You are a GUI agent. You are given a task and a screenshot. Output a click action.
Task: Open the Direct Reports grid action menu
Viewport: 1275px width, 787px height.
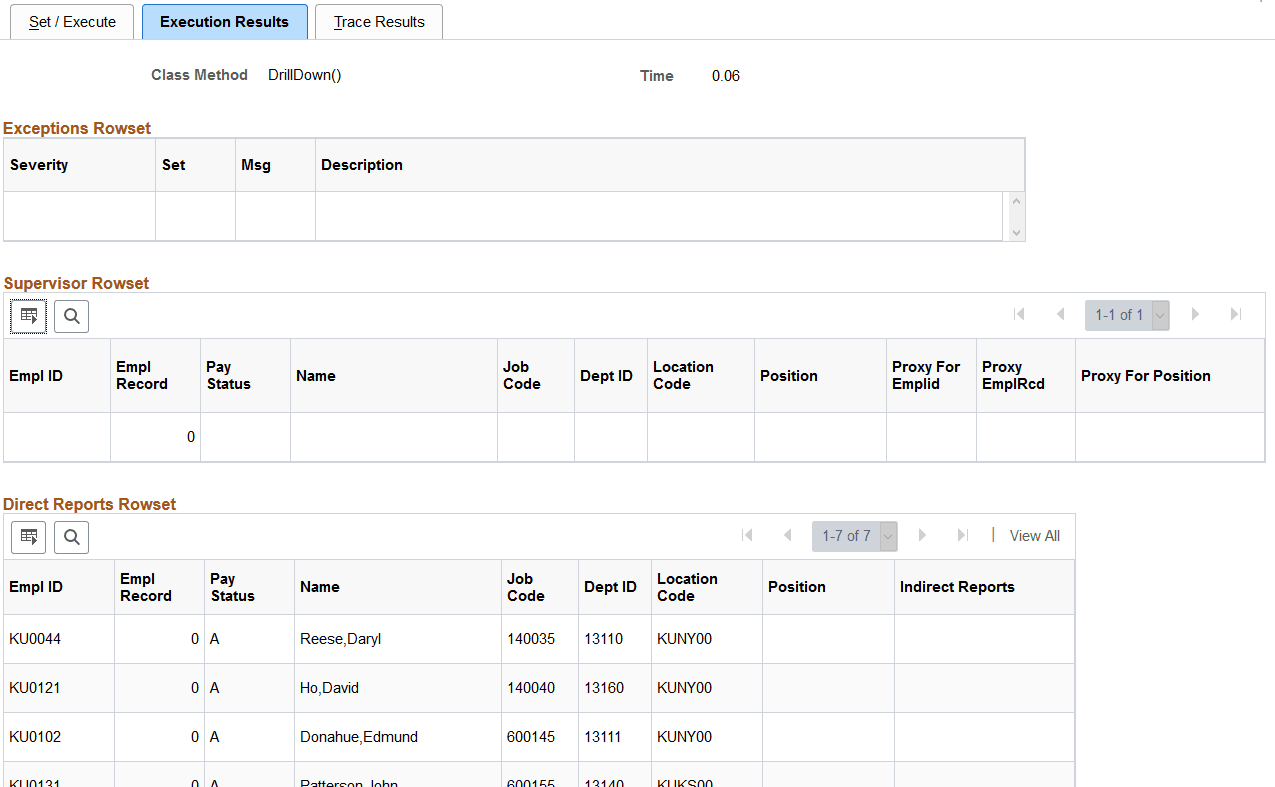tap(28, 536)
